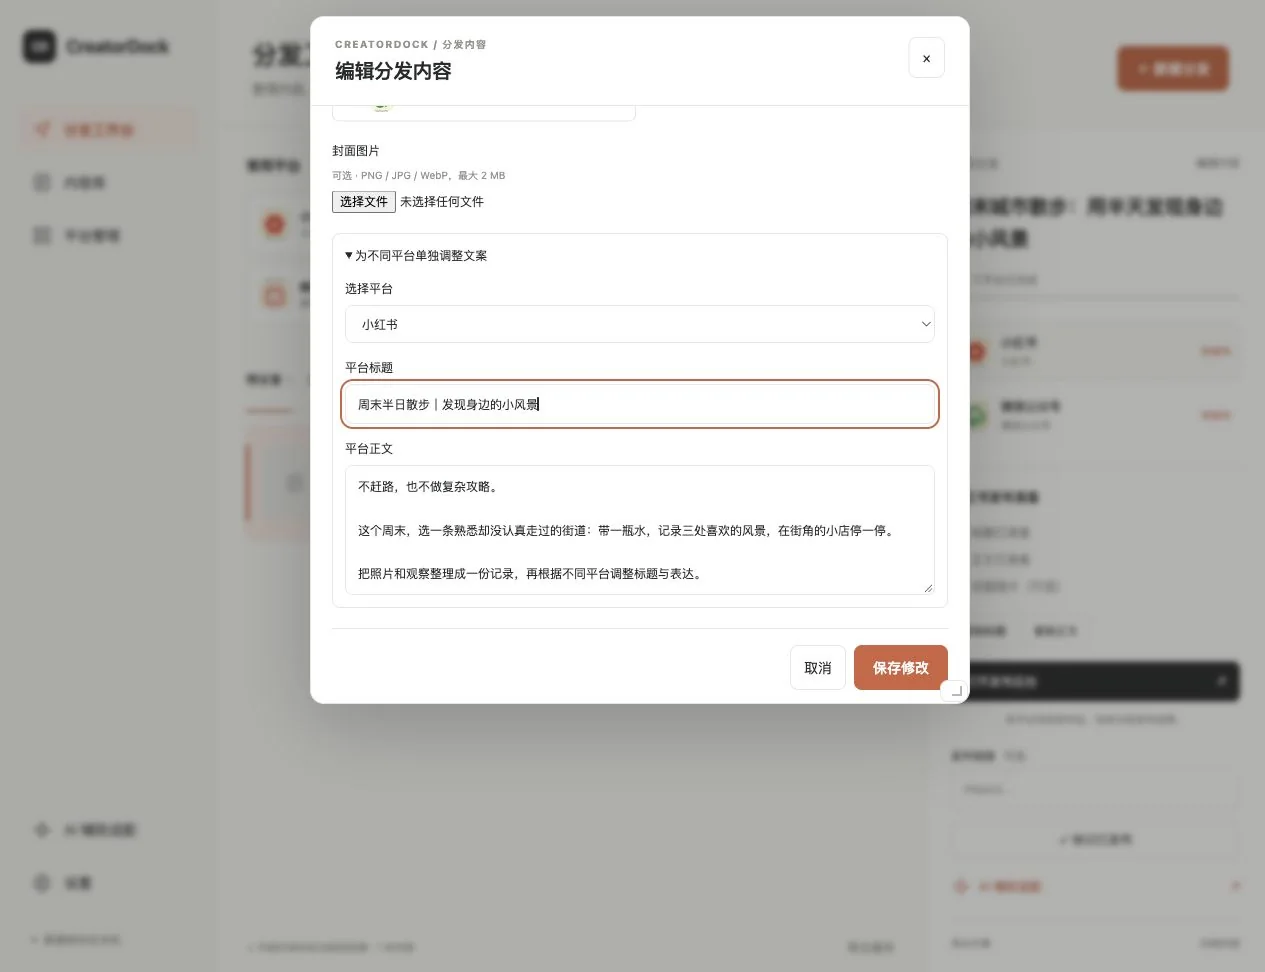Collapse the 为不同平台单独调整文案 section

click(416, 255)
